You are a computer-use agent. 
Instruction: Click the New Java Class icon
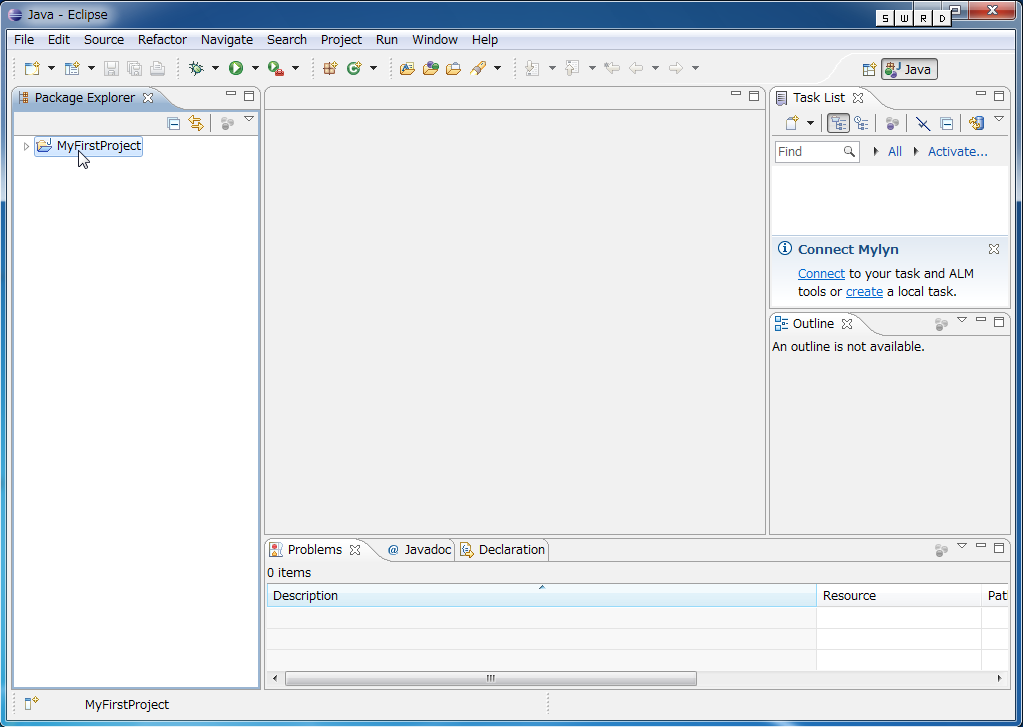click(354, 68)
